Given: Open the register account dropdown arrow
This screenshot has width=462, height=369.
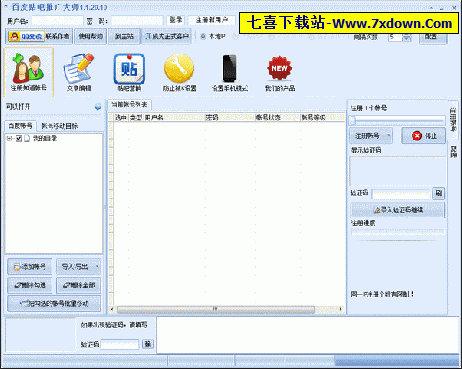Looking at the screenshot, I should (x=389, y=136).
